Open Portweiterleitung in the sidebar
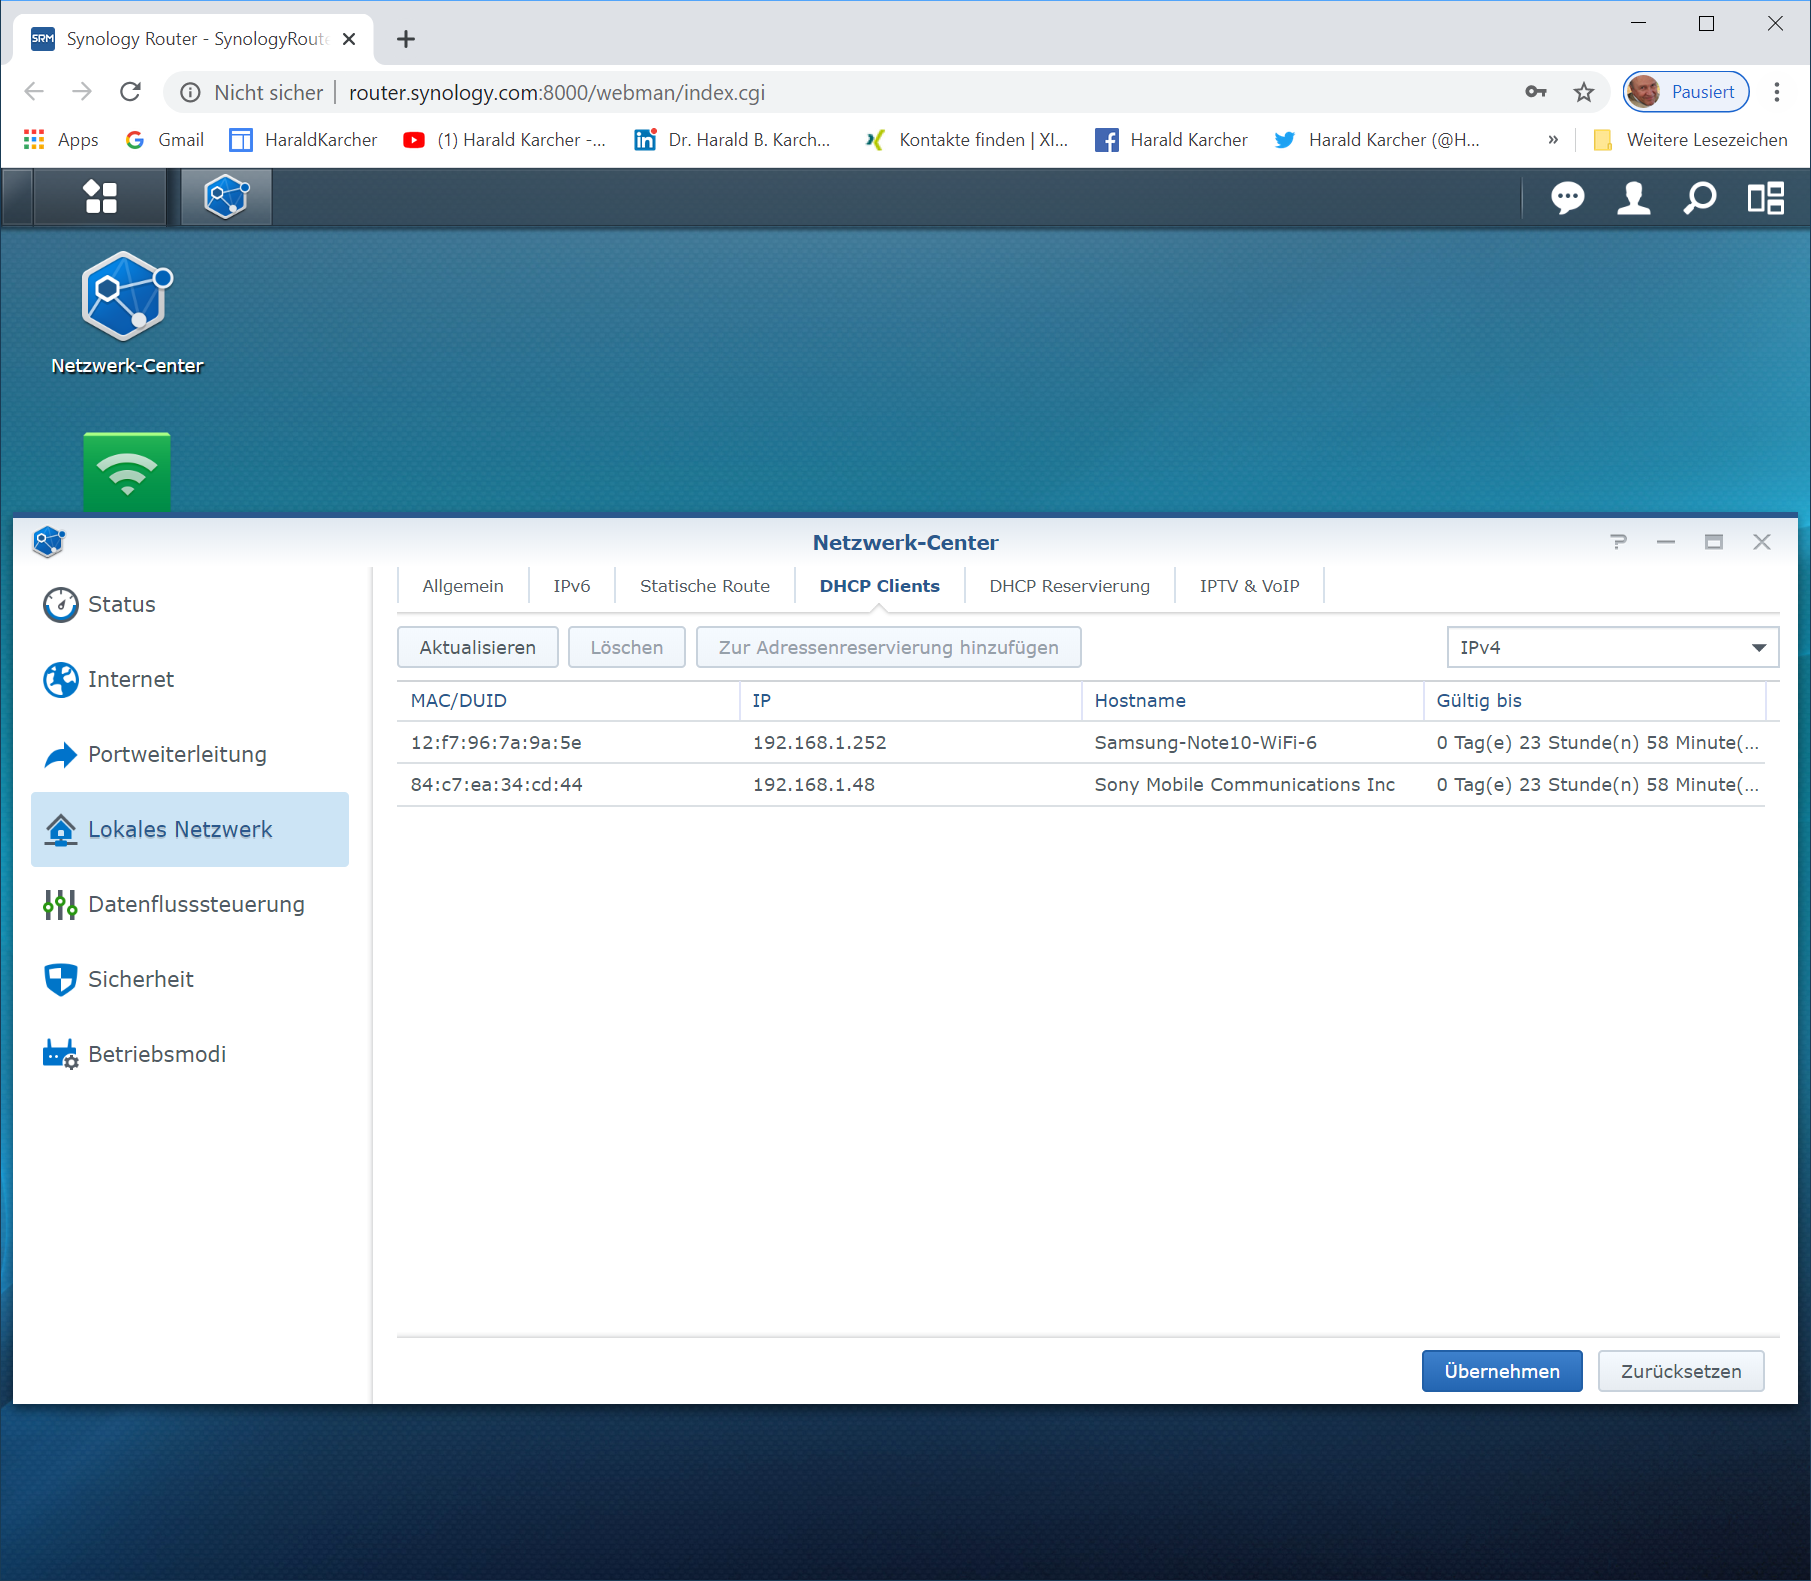 (177, 754)
